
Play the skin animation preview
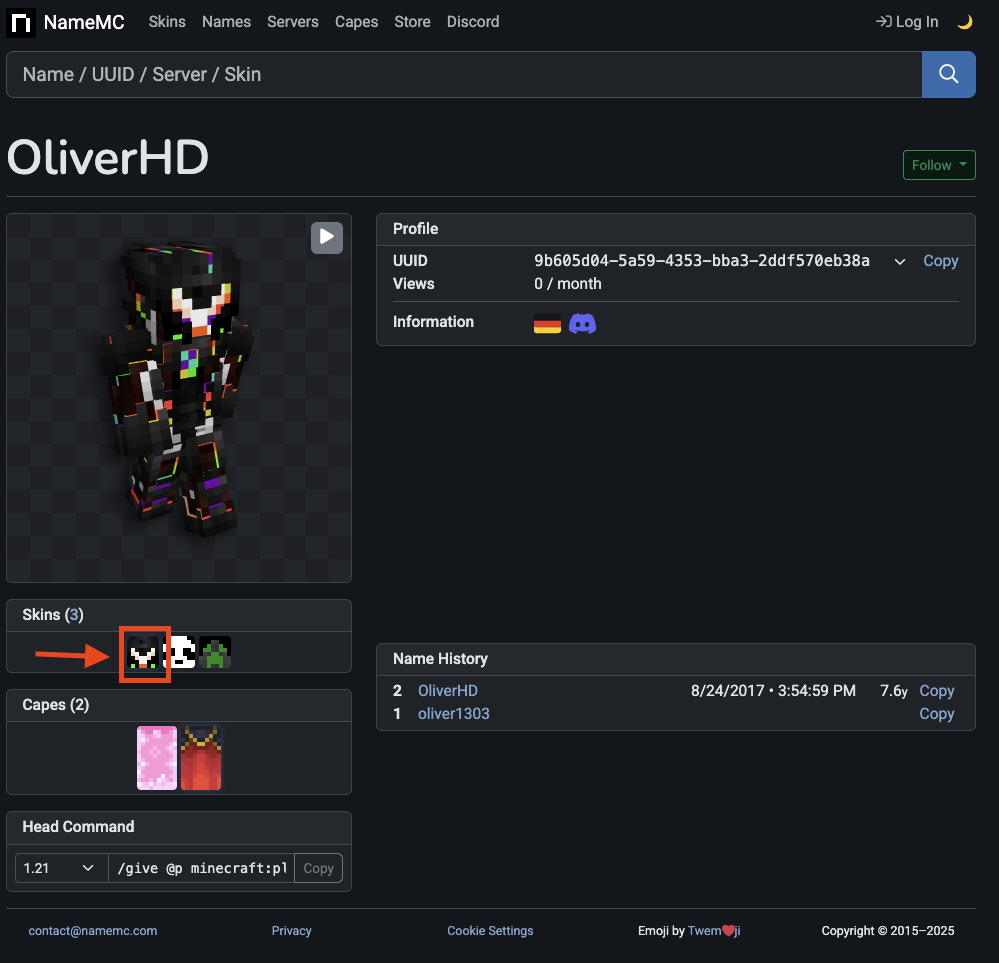pos(327,237)
